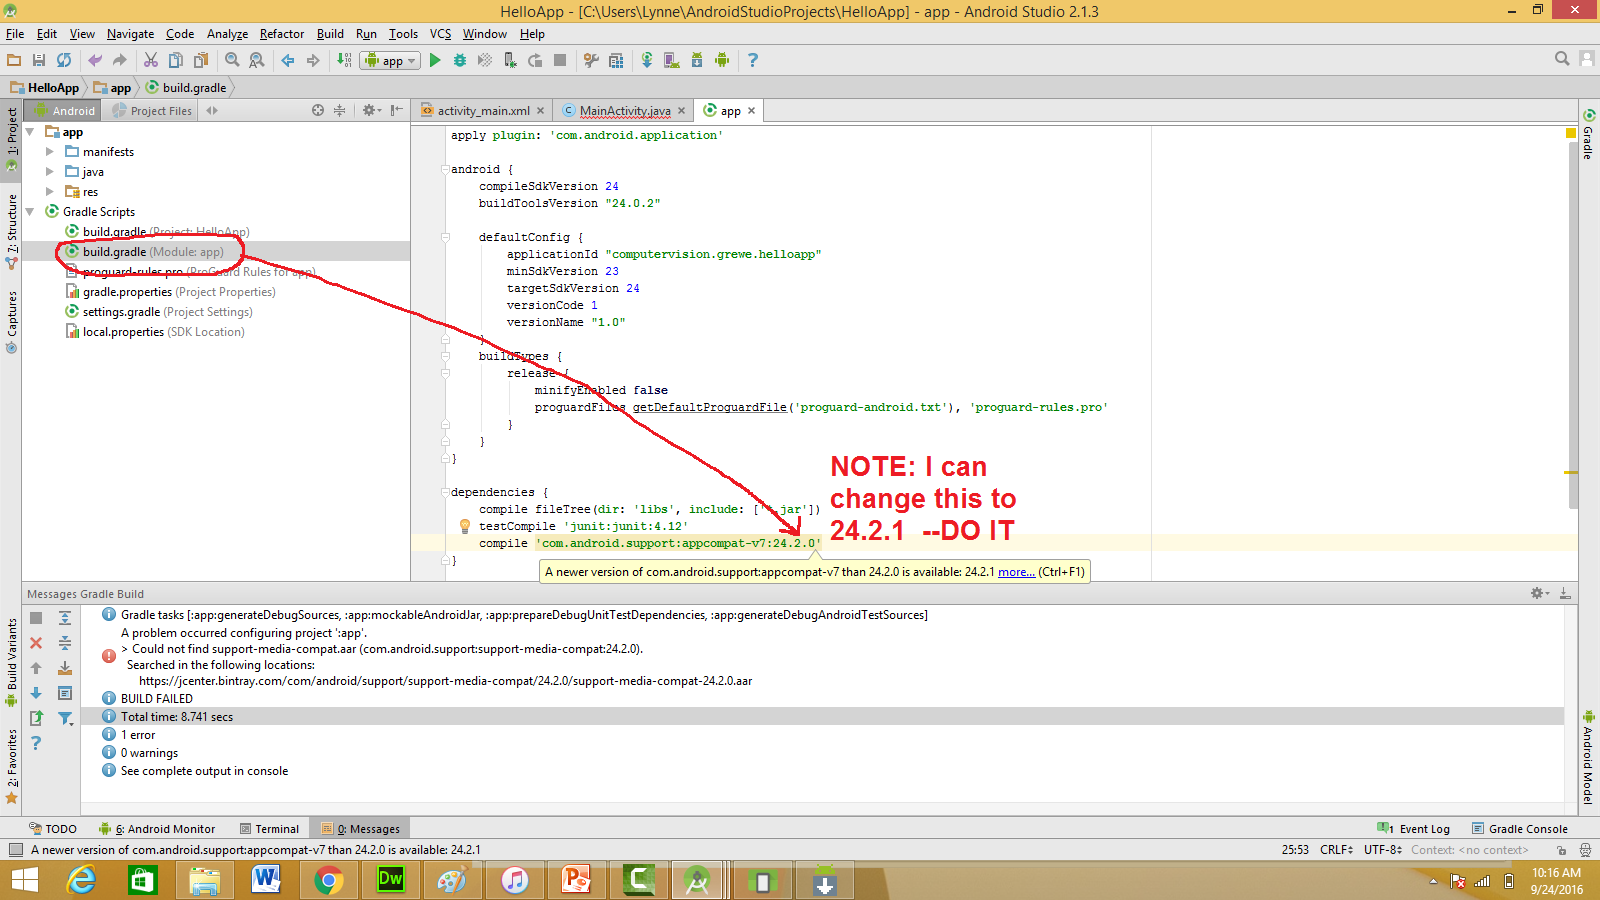Switch to the MainActivity.java editor tab

coord(625,111)
